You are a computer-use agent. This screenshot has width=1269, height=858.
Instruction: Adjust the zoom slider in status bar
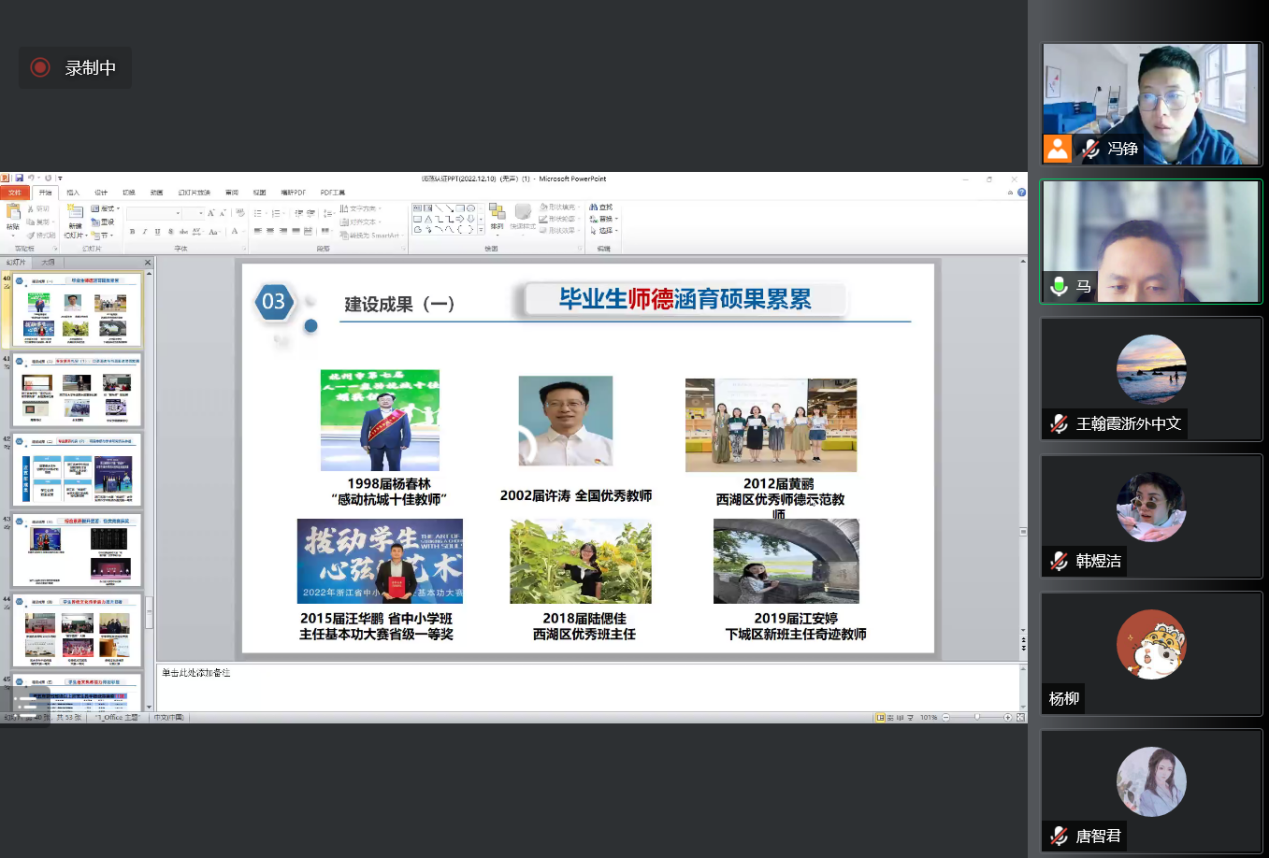click(977, 717)
